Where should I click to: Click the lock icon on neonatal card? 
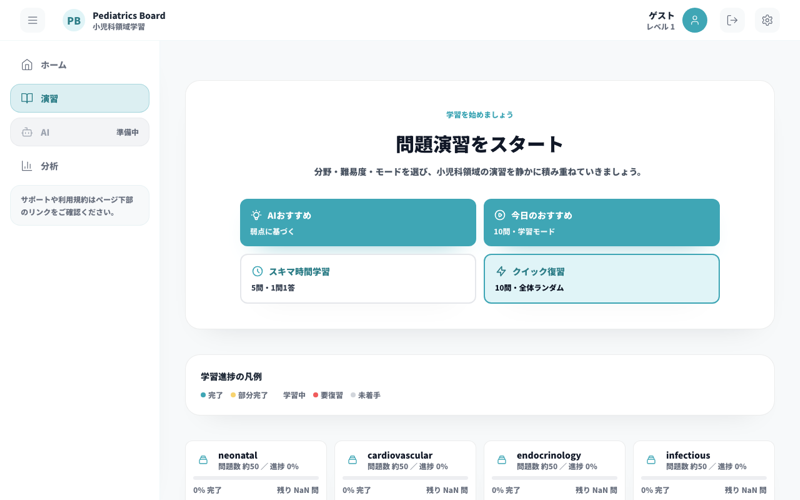[x=203, y=460]
